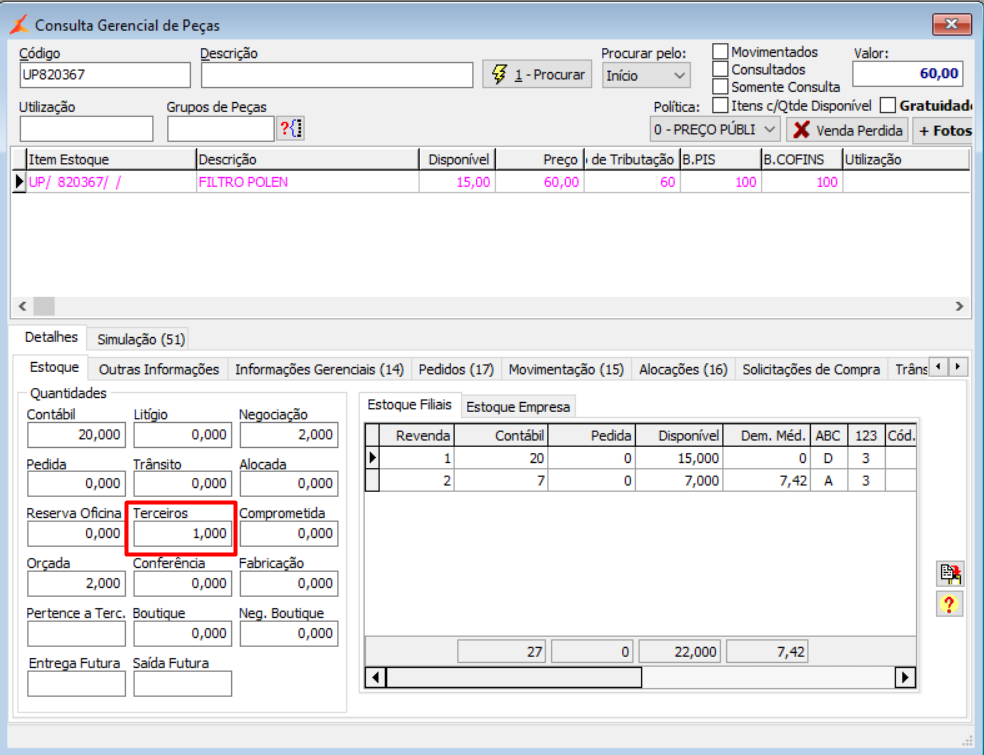The image size is (984, 755).
Task: Open the Alocações (16) tab
Action: [683, 370]
